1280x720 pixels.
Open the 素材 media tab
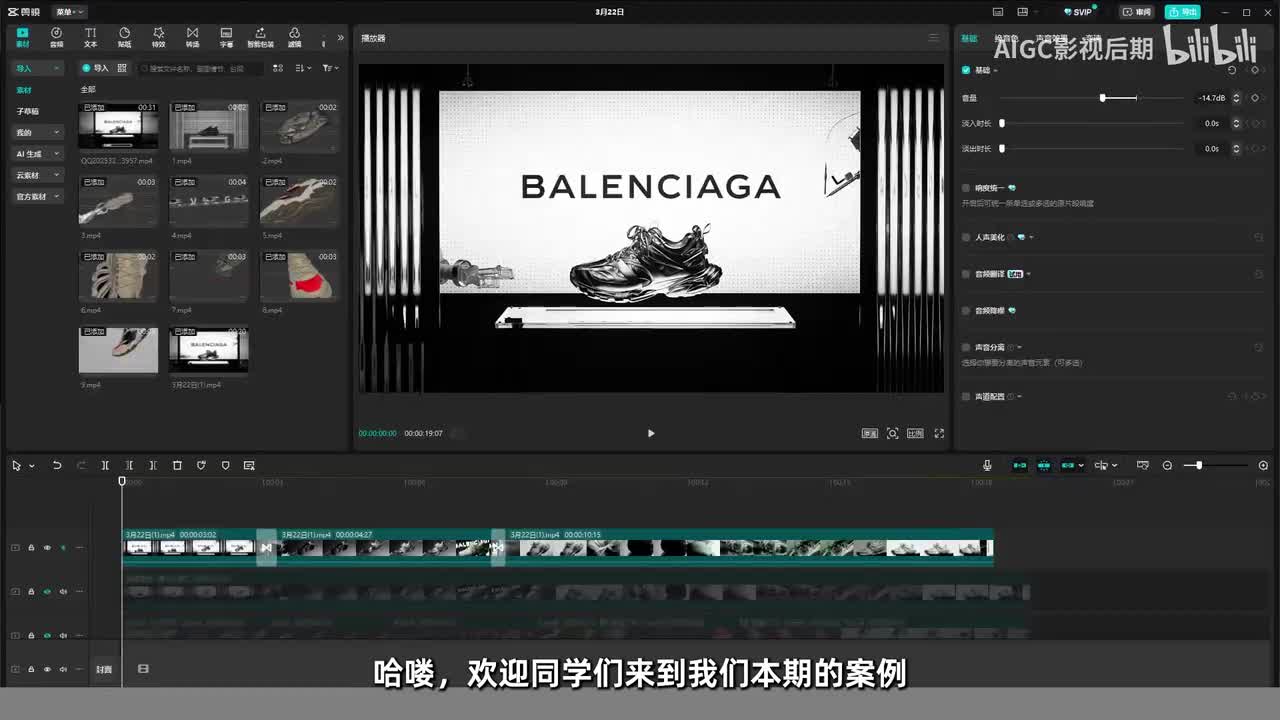point(23,37)
